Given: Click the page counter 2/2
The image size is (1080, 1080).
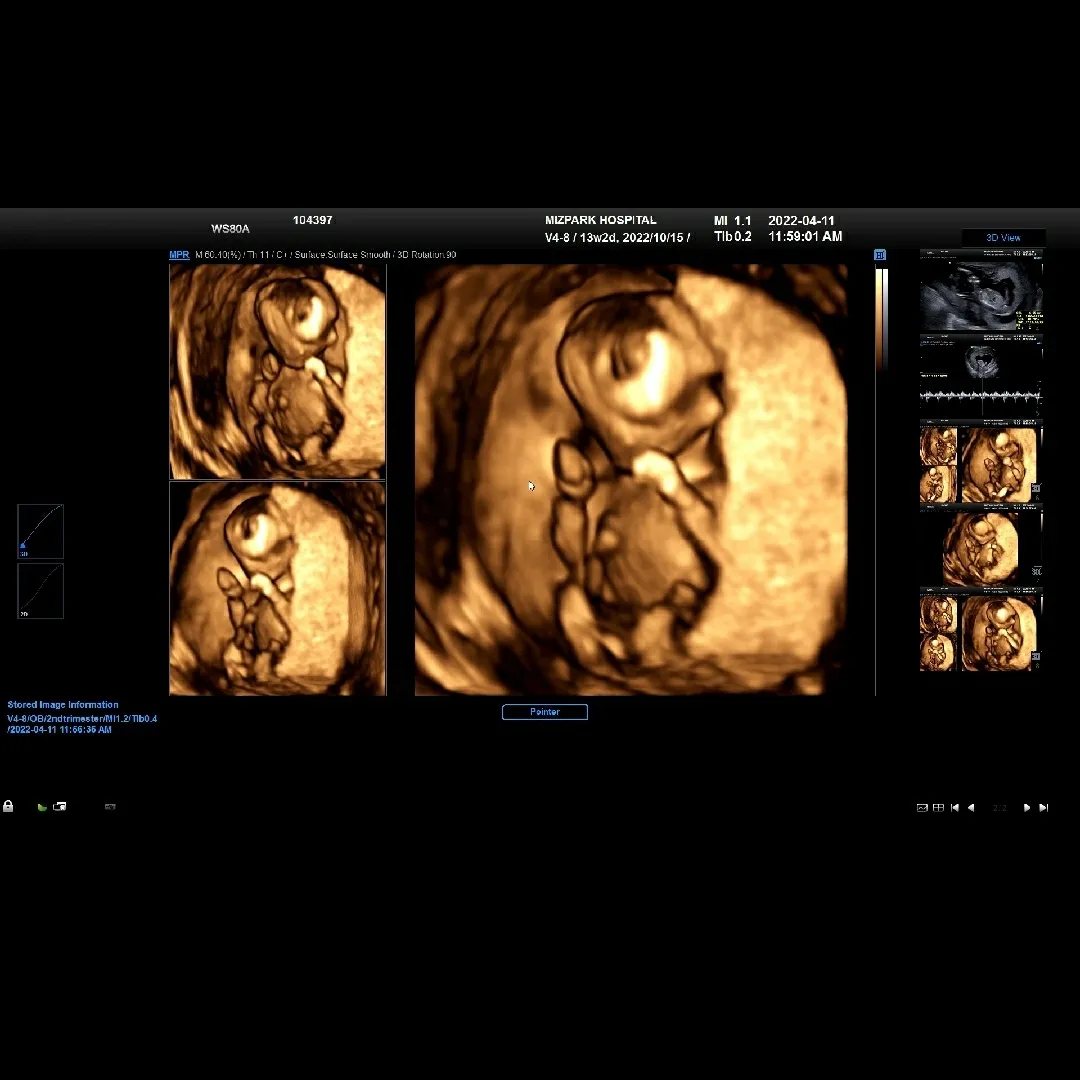Looking at the screenshot, I should tap(1000, 807).
